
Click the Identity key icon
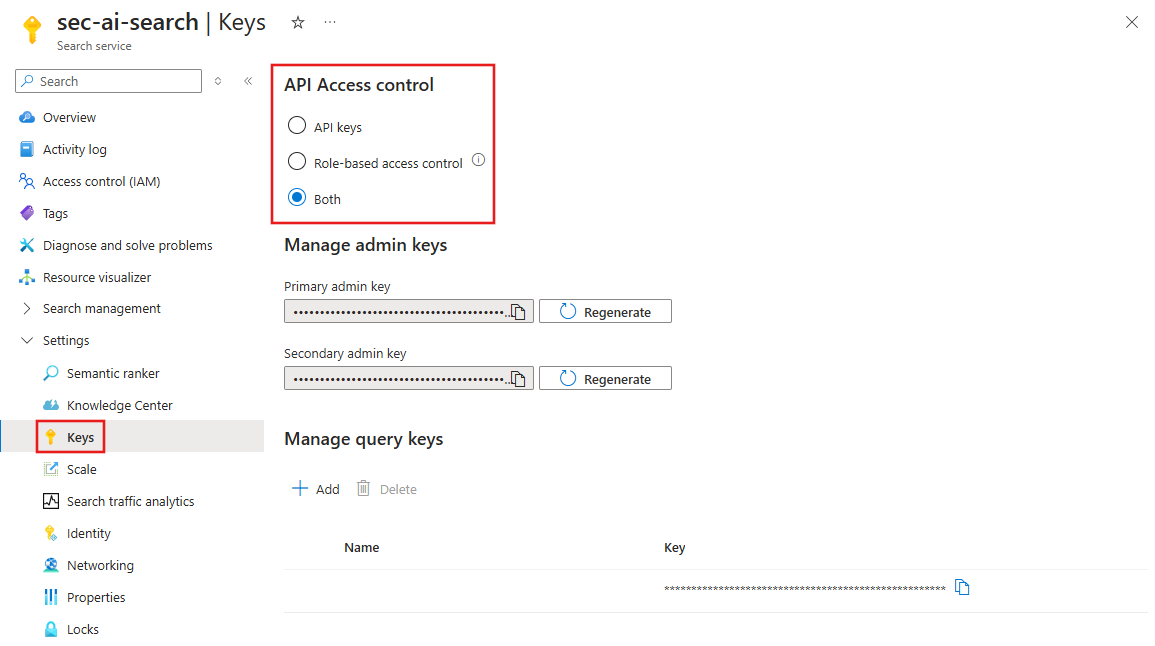[x=51, y=533]
